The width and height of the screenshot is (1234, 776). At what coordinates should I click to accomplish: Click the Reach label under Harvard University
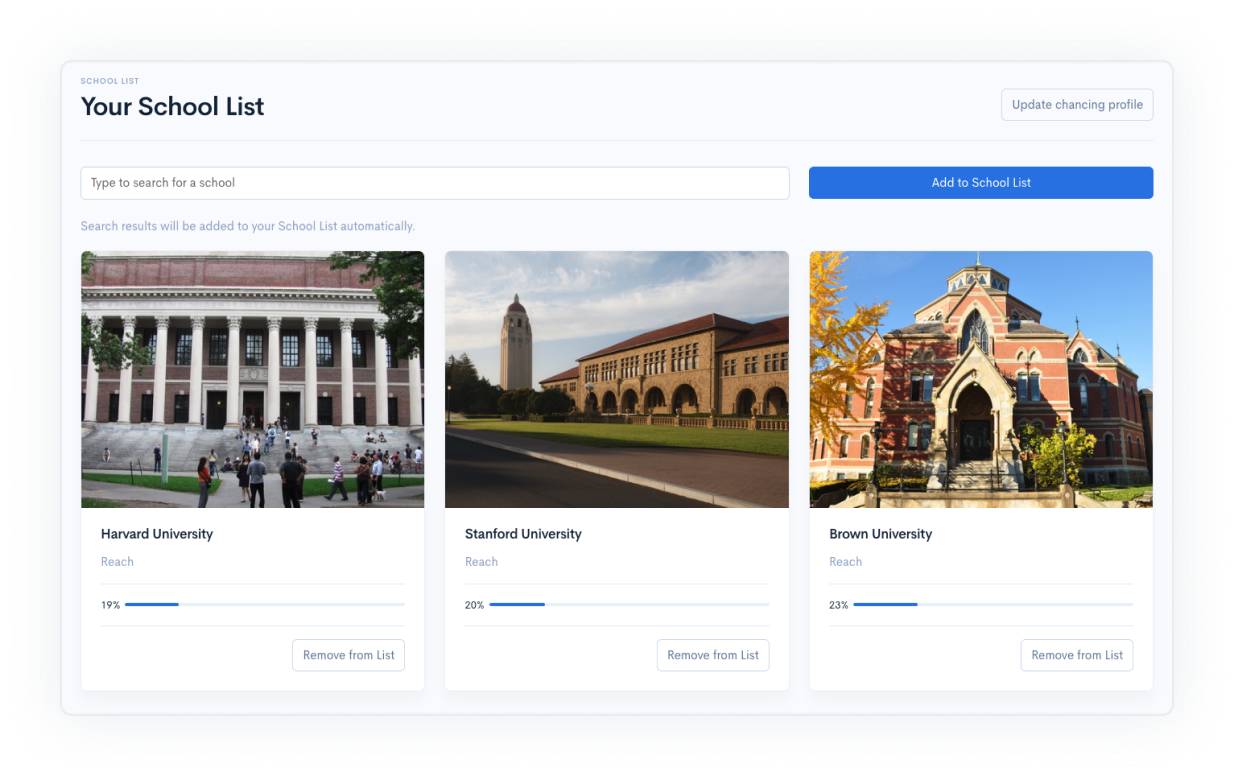(117, 562)
